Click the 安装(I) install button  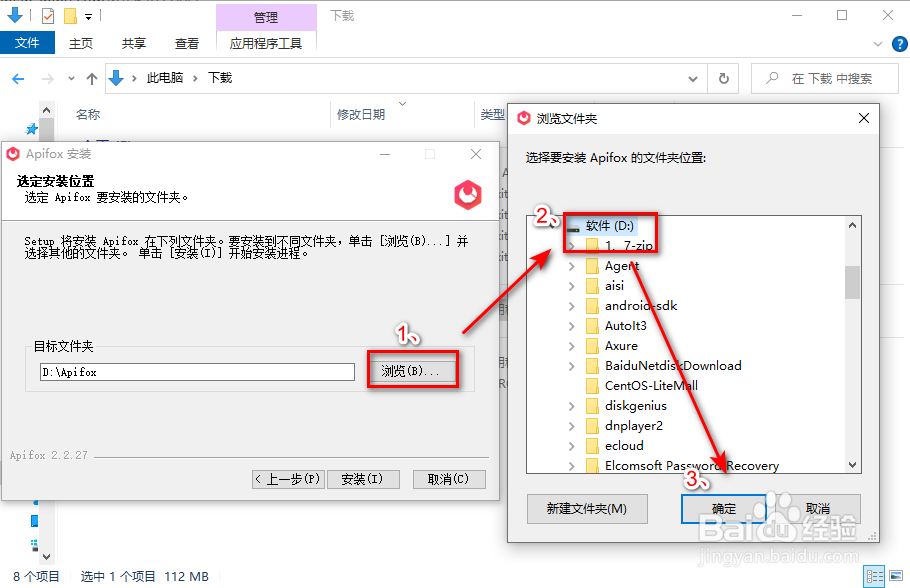tap(363, 479)
